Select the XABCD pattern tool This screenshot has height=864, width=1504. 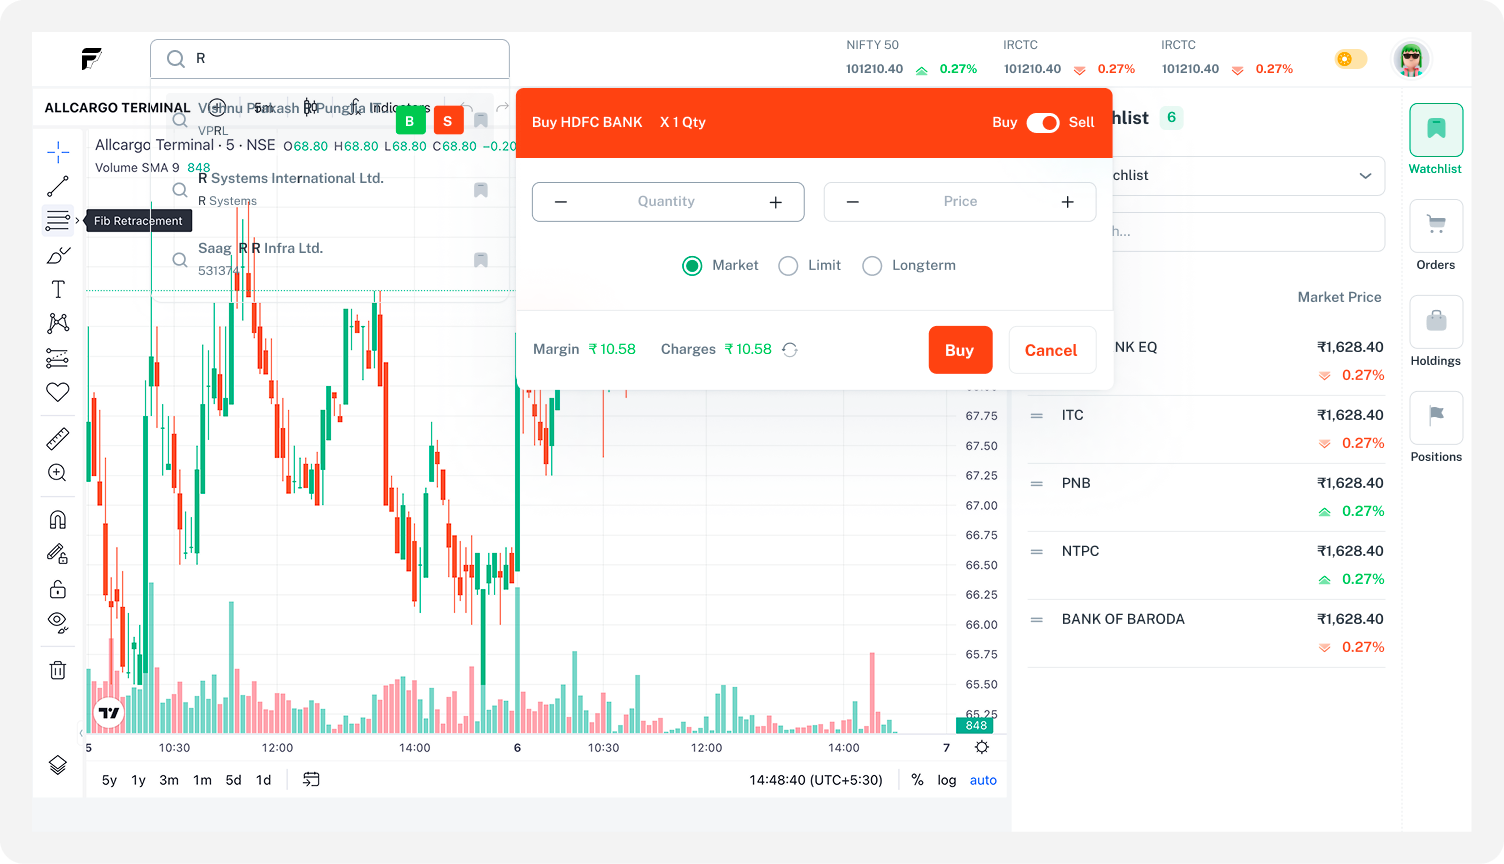[x=58, y=323]
